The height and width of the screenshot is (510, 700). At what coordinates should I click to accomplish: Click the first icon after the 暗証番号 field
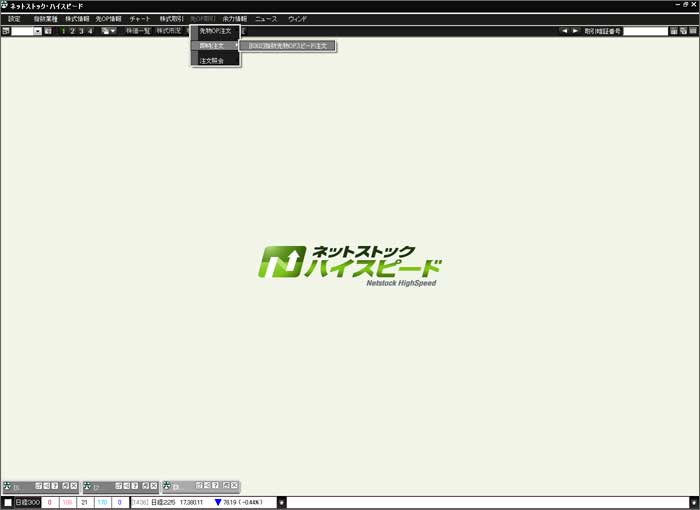pyautogui.click(x=674, y=31)
